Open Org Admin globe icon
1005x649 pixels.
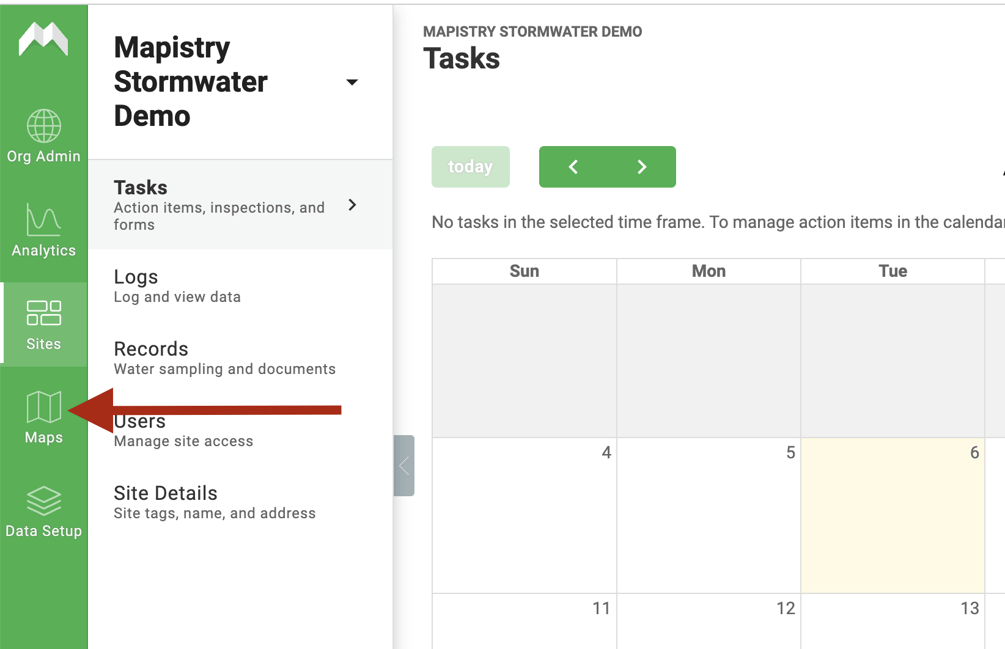(x=43, y=126)
